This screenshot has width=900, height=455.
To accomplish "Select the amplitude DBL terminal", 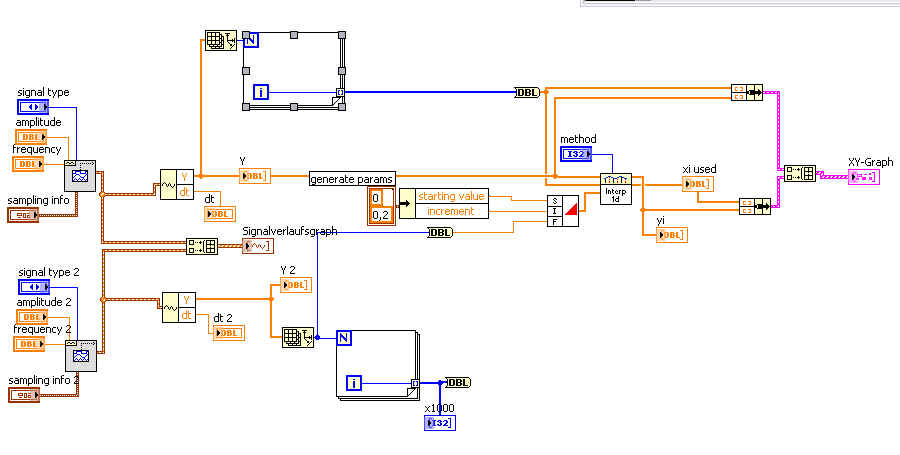I will (x=31, y=137).
